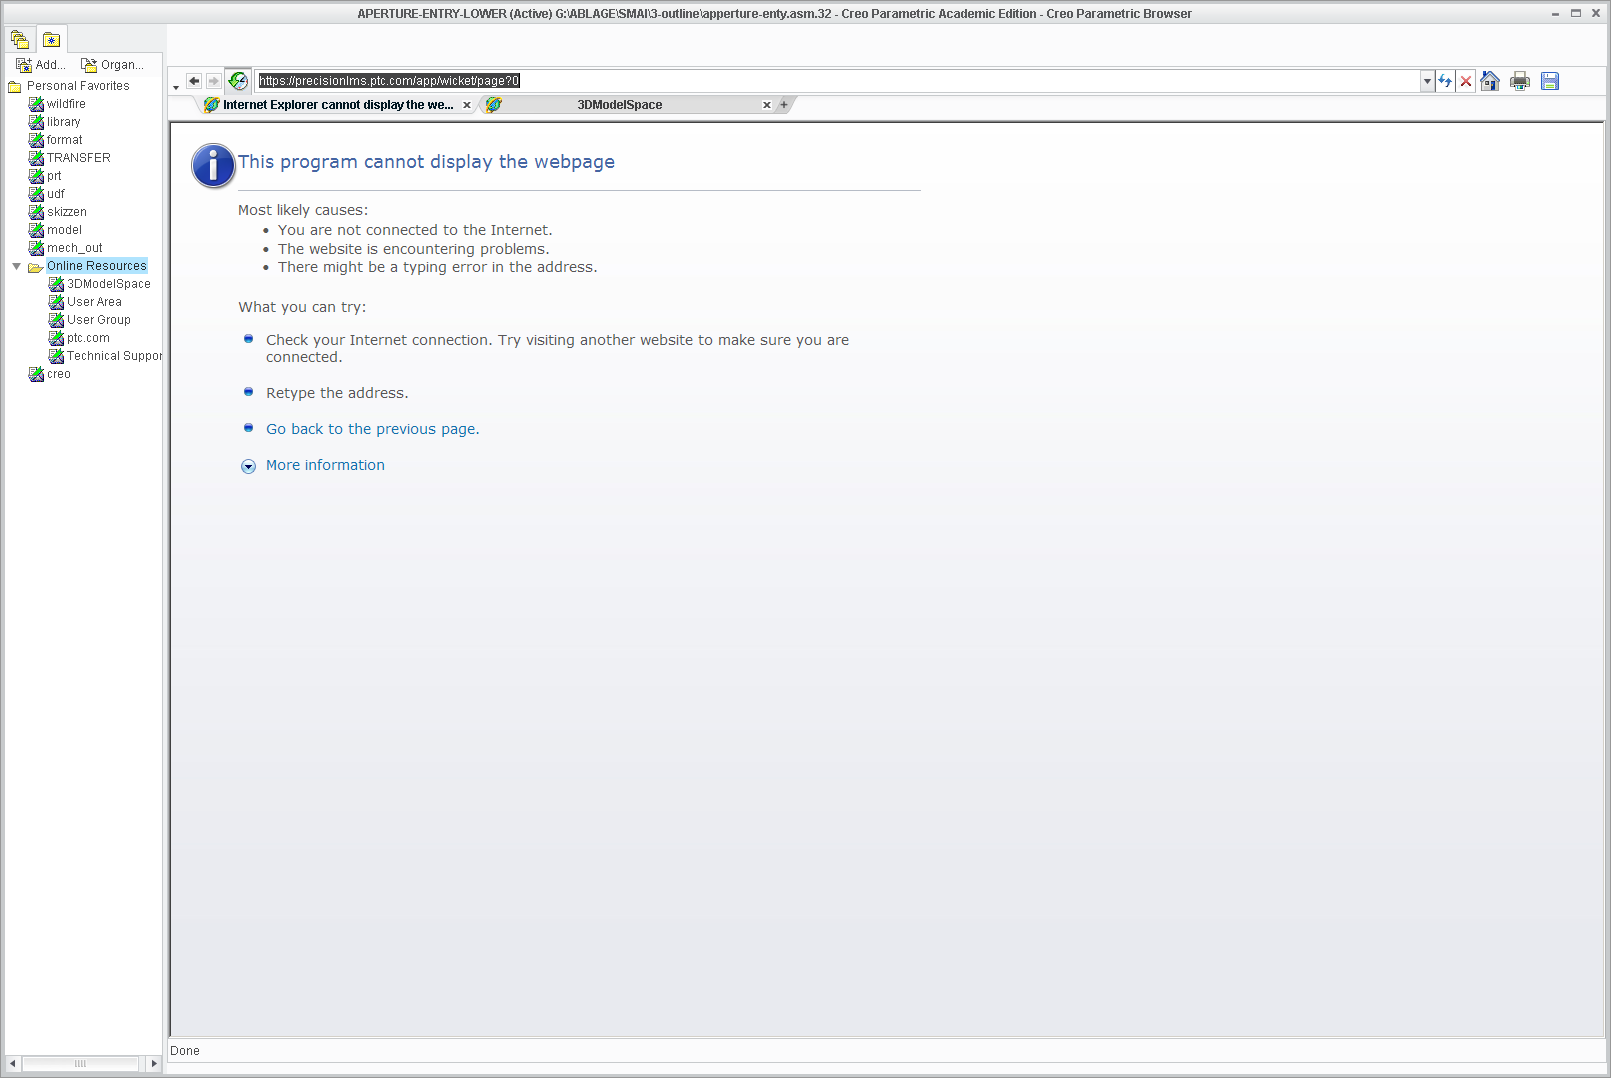1611x1078 pixels.
Task: Open the wildfire favorite
Action: (x=66, y=104)
